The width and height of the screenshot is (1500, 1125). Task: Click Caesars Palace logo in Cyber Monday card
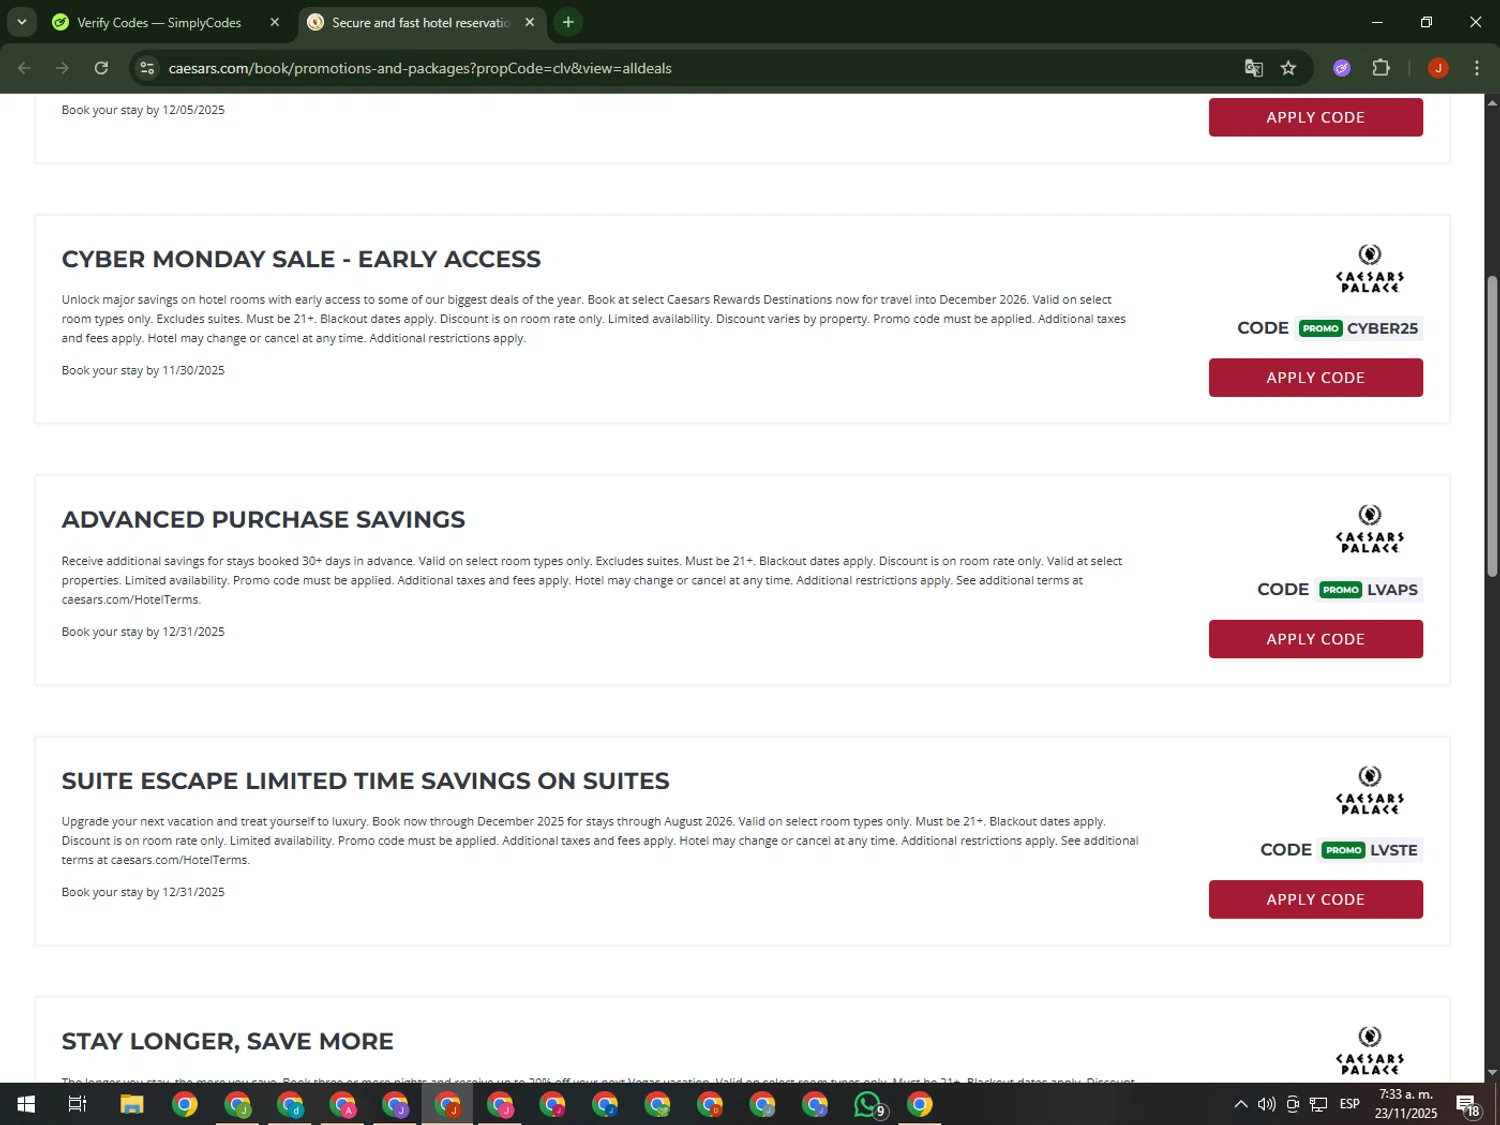coord(1370,269)
